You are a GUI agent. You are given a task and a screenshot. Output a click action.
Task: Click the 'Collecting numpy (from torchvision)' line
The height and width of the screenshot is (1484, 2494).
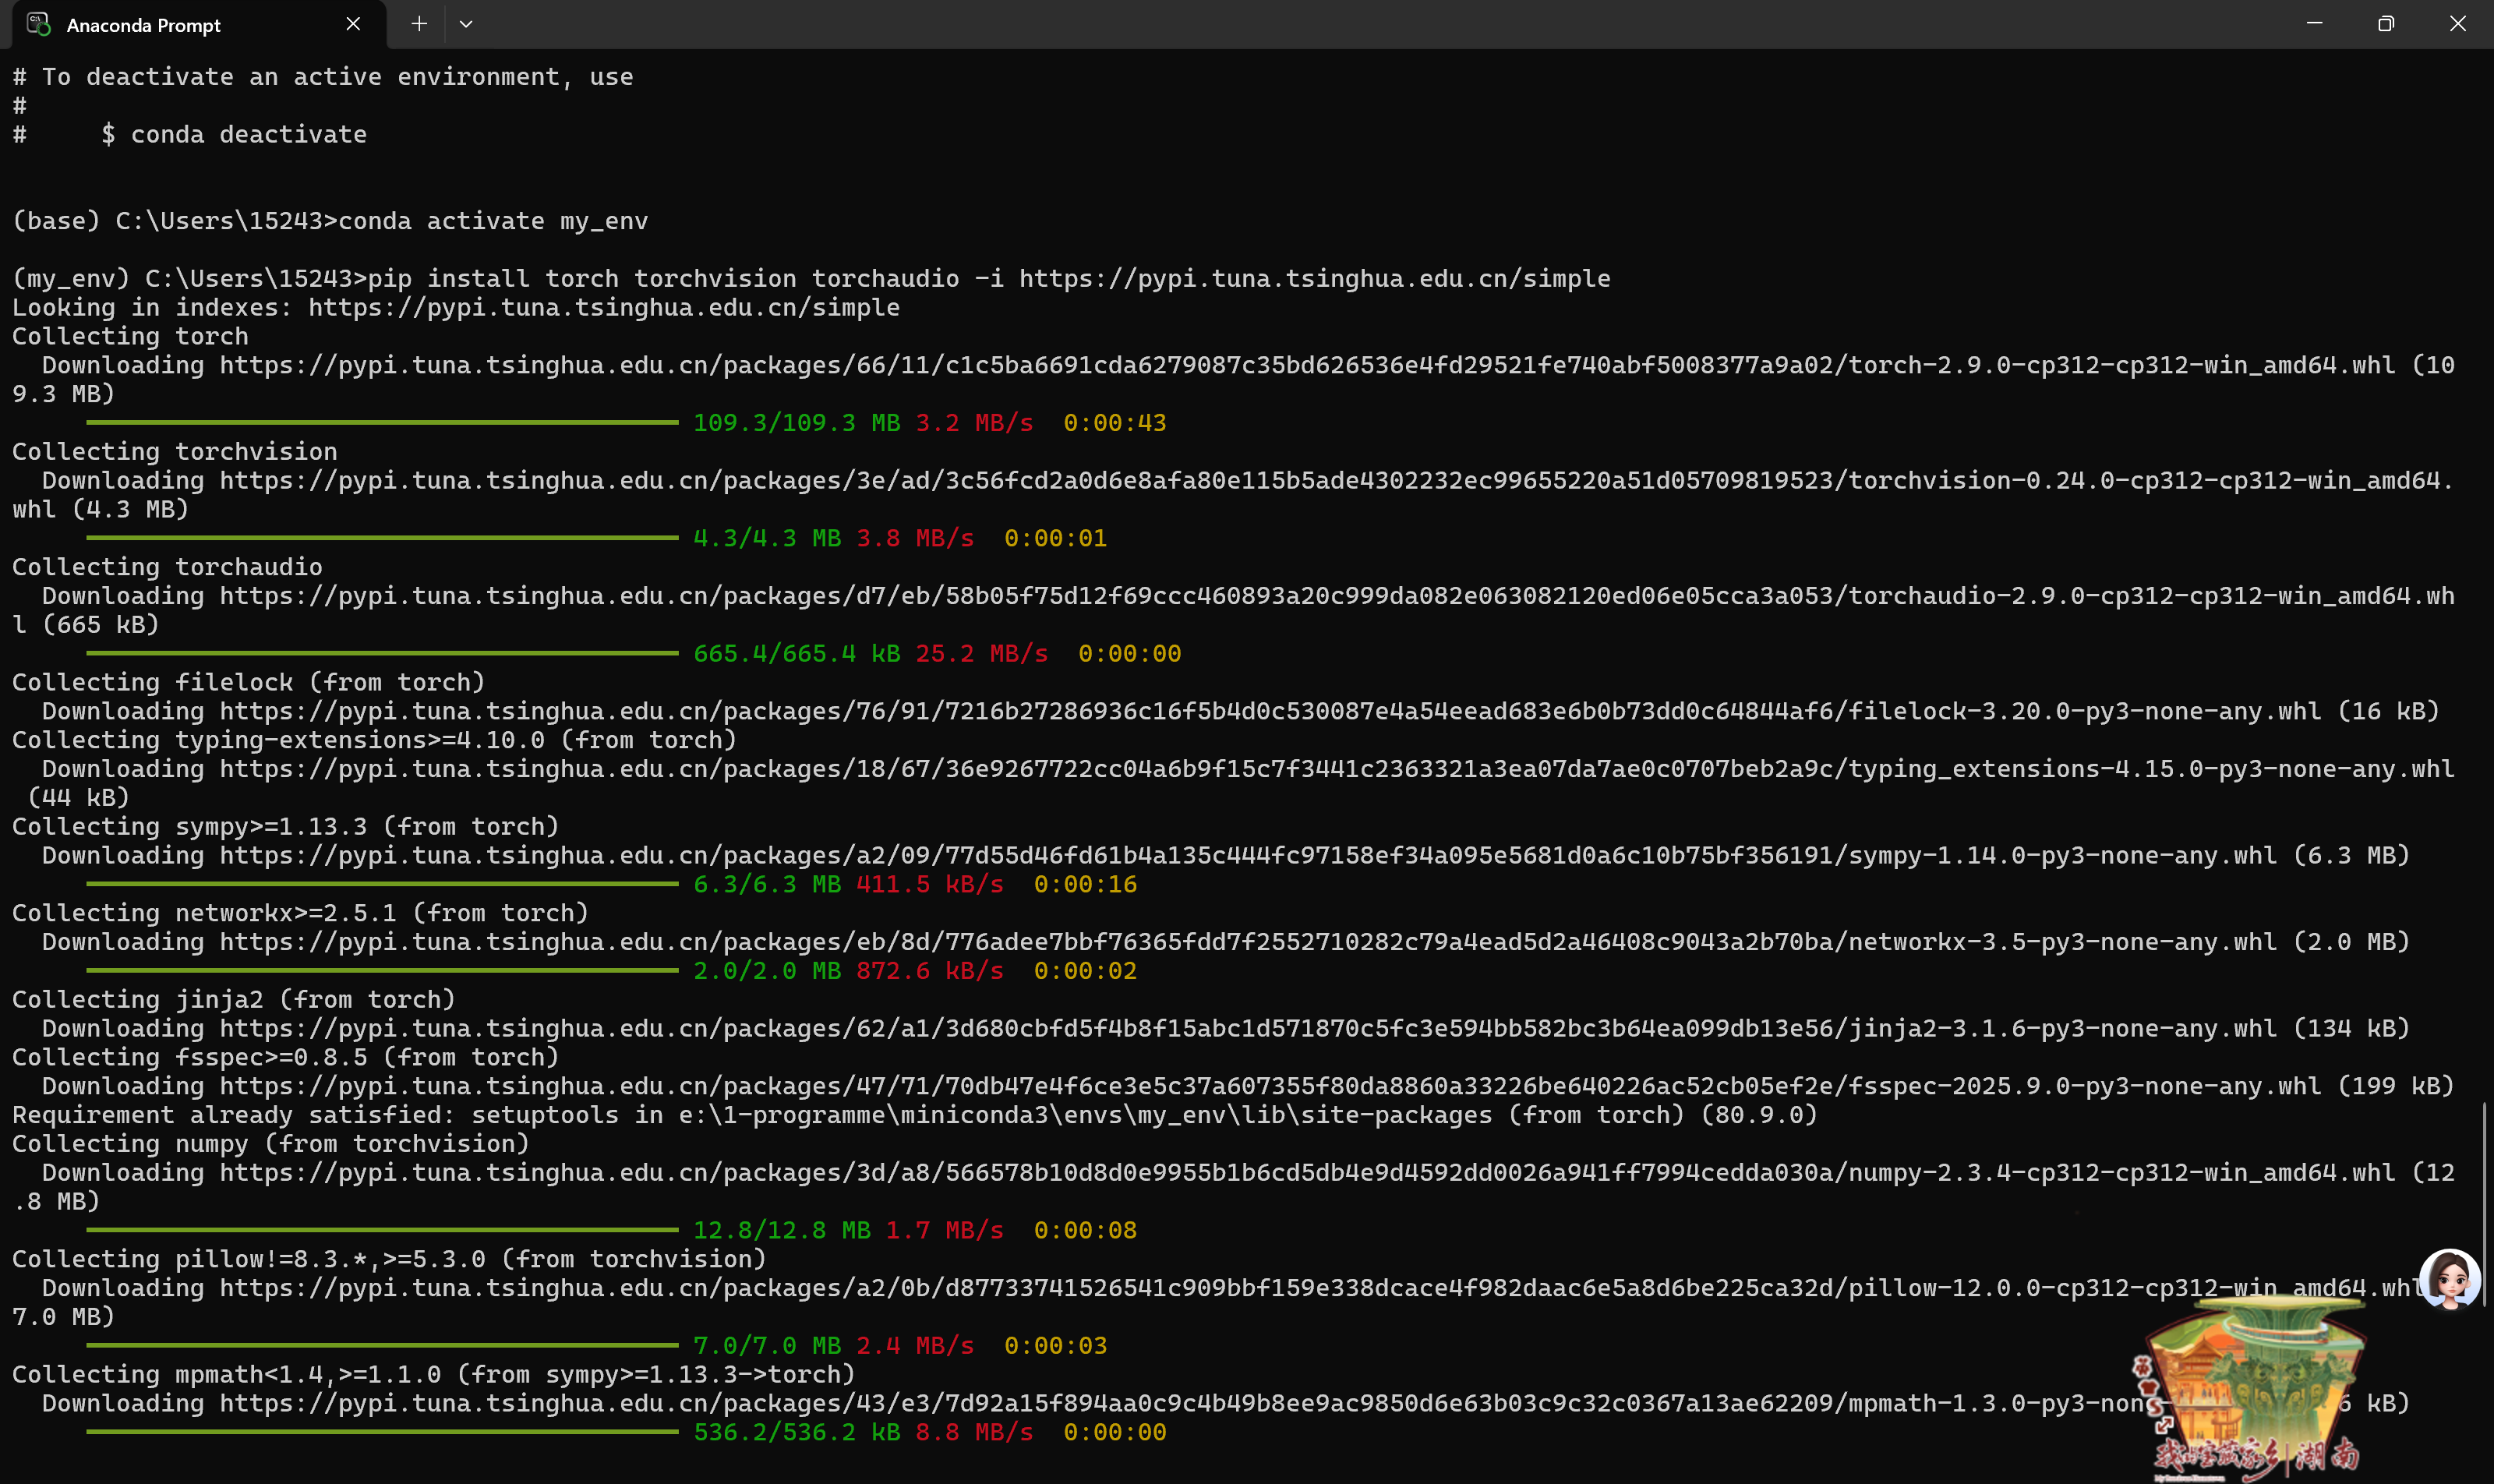(x=271, y=1144)
